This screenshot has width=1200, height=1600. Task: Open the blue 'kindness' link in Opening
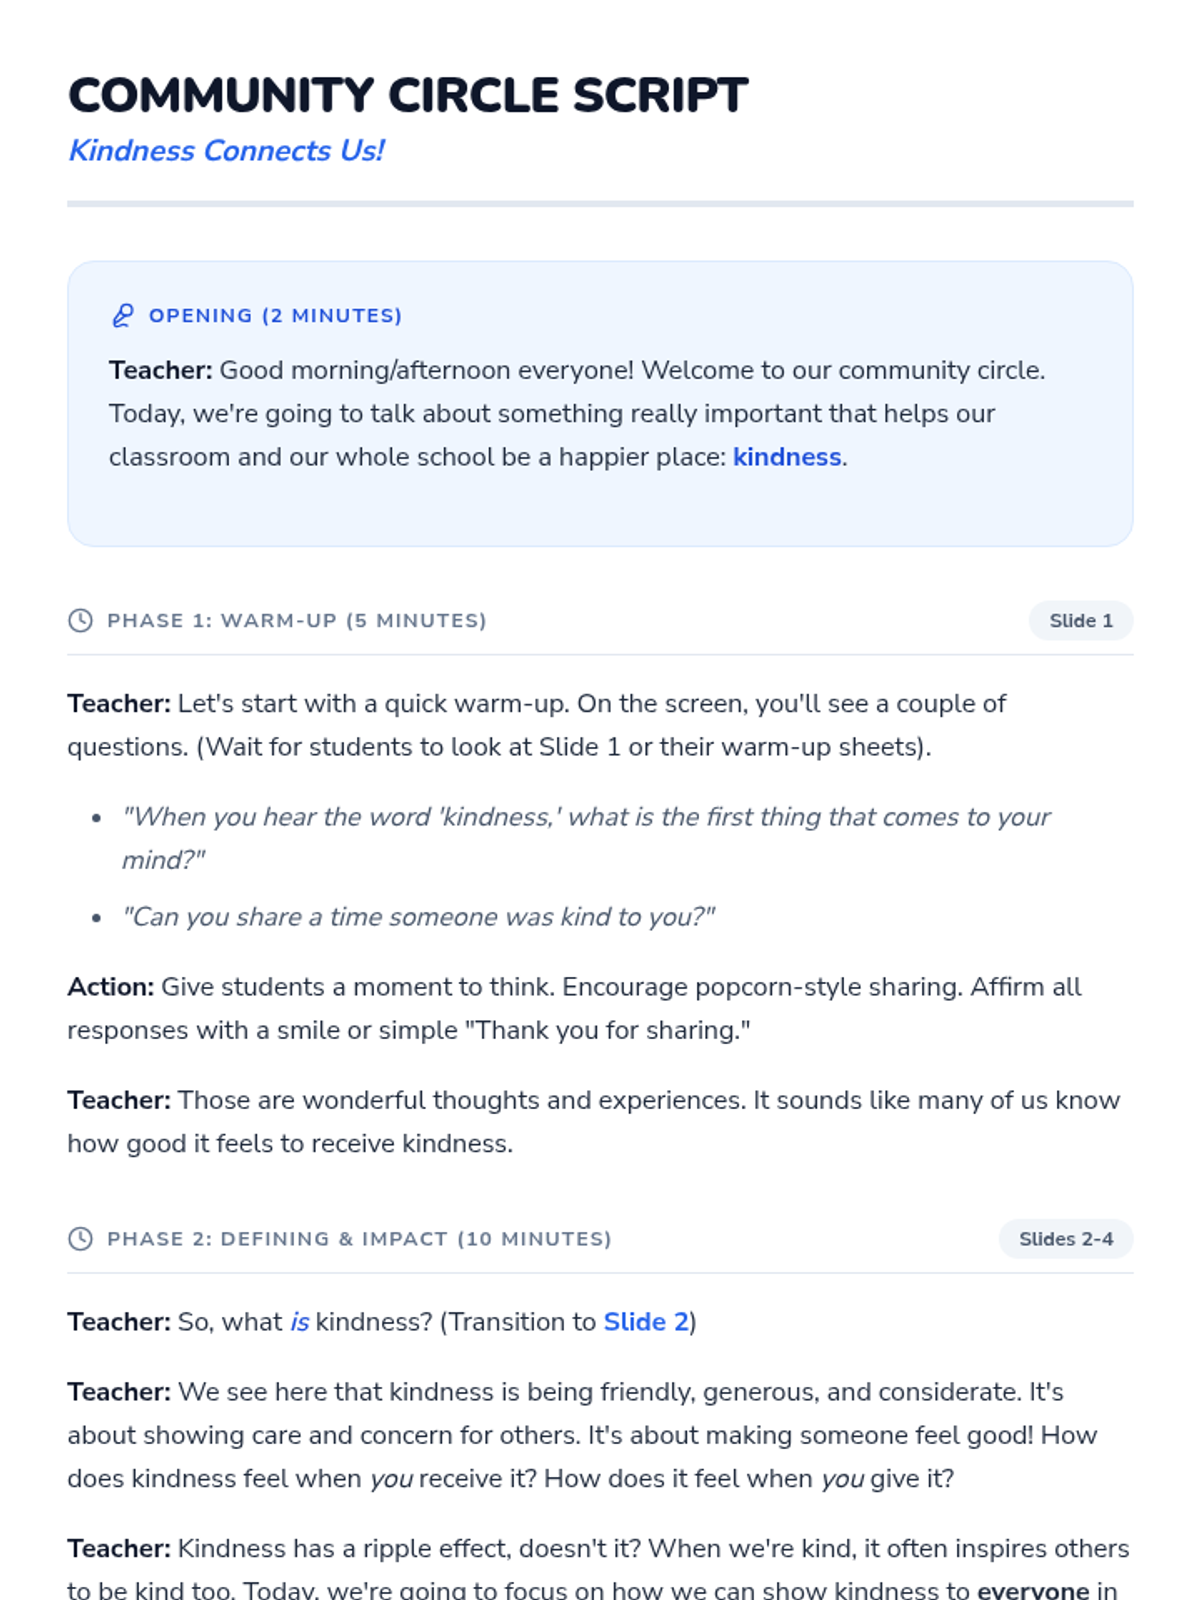pos(787,457)
